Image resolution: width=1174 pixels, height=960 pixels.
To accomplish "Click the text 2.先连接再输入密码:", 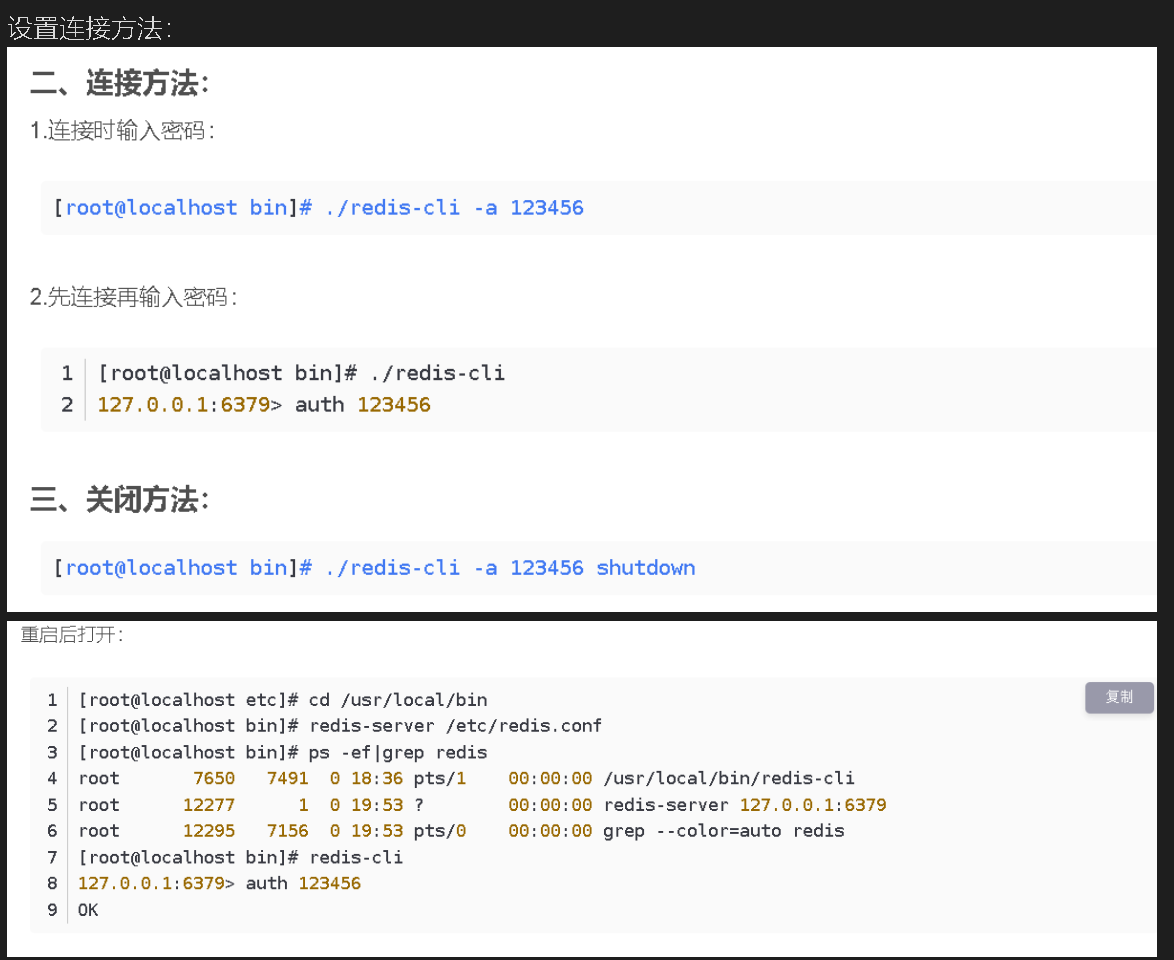I will [133, 297].
